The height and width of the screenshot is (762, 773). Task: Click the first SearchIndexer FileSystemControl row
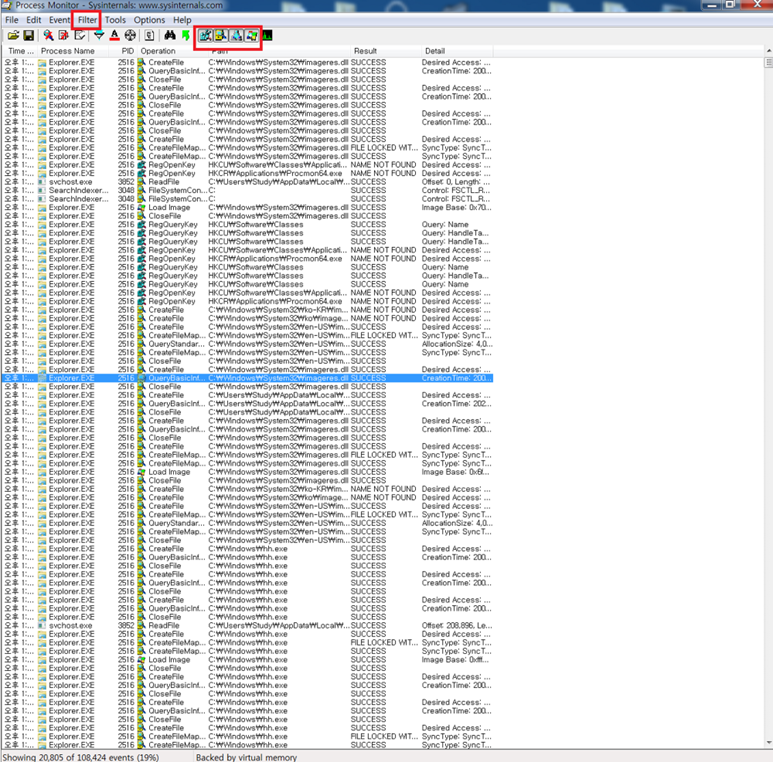(248, 190)
